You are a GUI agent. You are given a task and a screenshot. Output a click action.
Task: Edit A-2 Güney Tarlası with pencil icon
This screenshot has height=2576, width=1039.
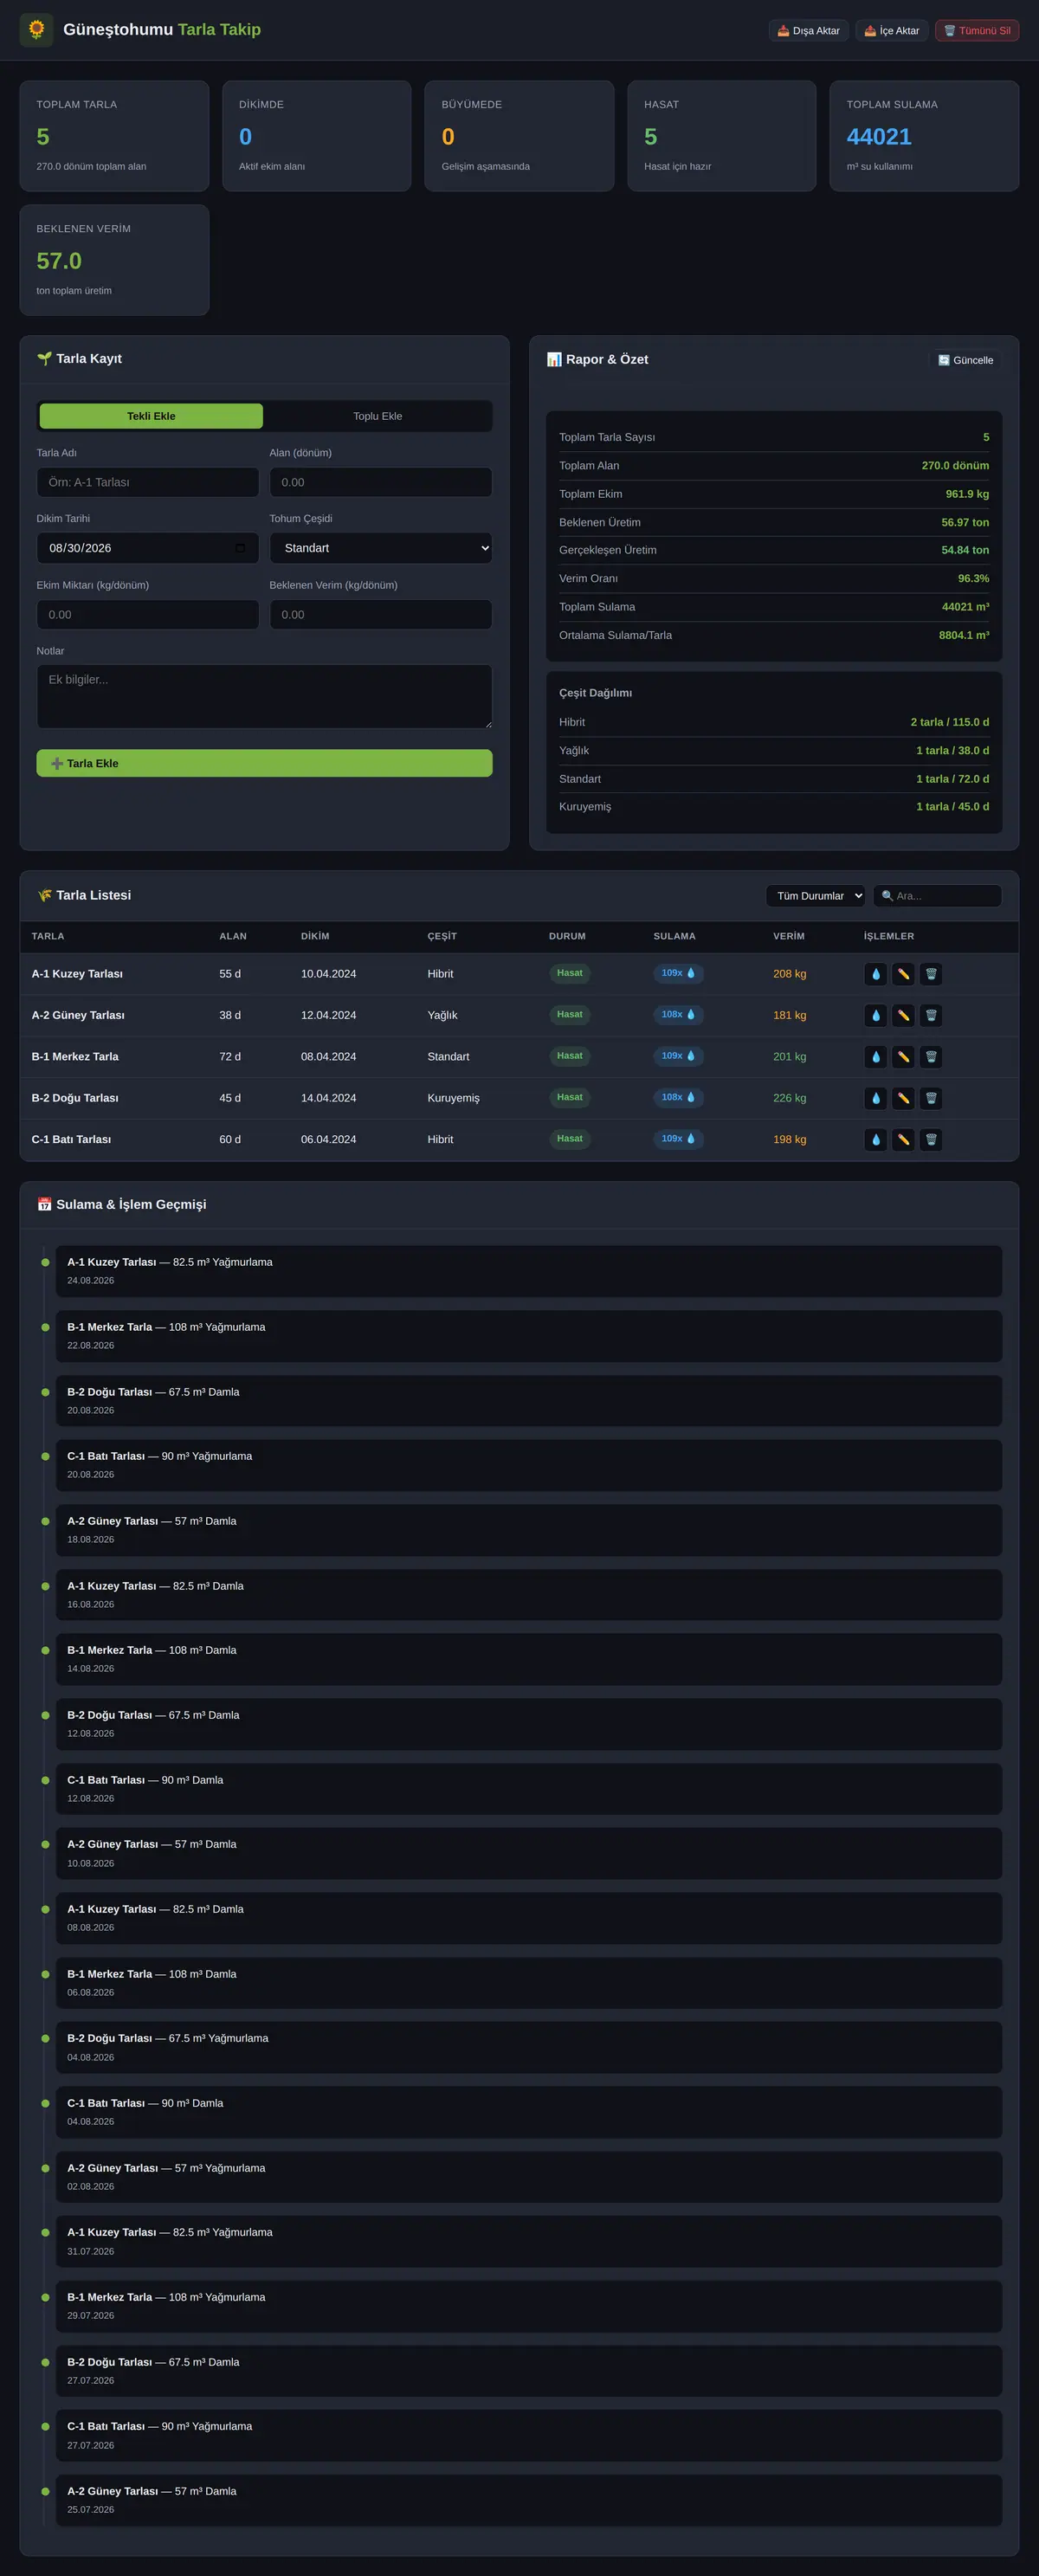pyautogui.click(x=903, y=1015)
